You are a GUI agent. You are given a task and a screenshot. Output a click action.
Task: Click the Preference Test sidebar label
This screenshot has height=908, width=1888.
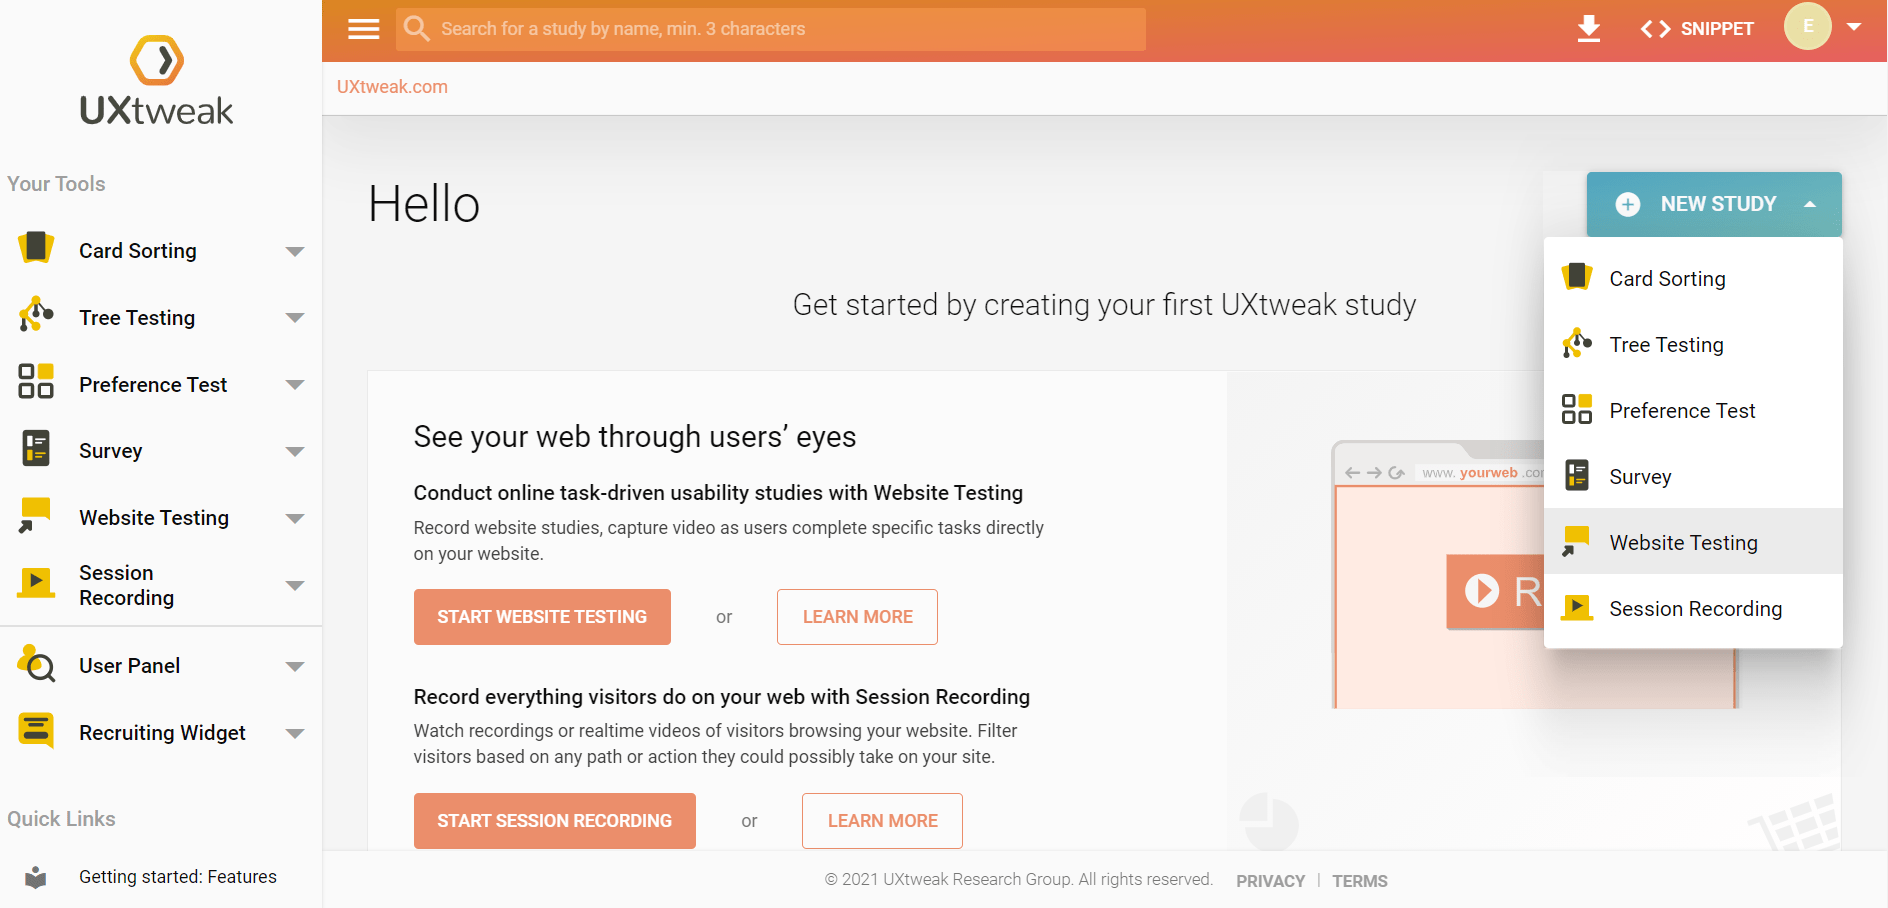pyautogui.click(x=153, y=385)
